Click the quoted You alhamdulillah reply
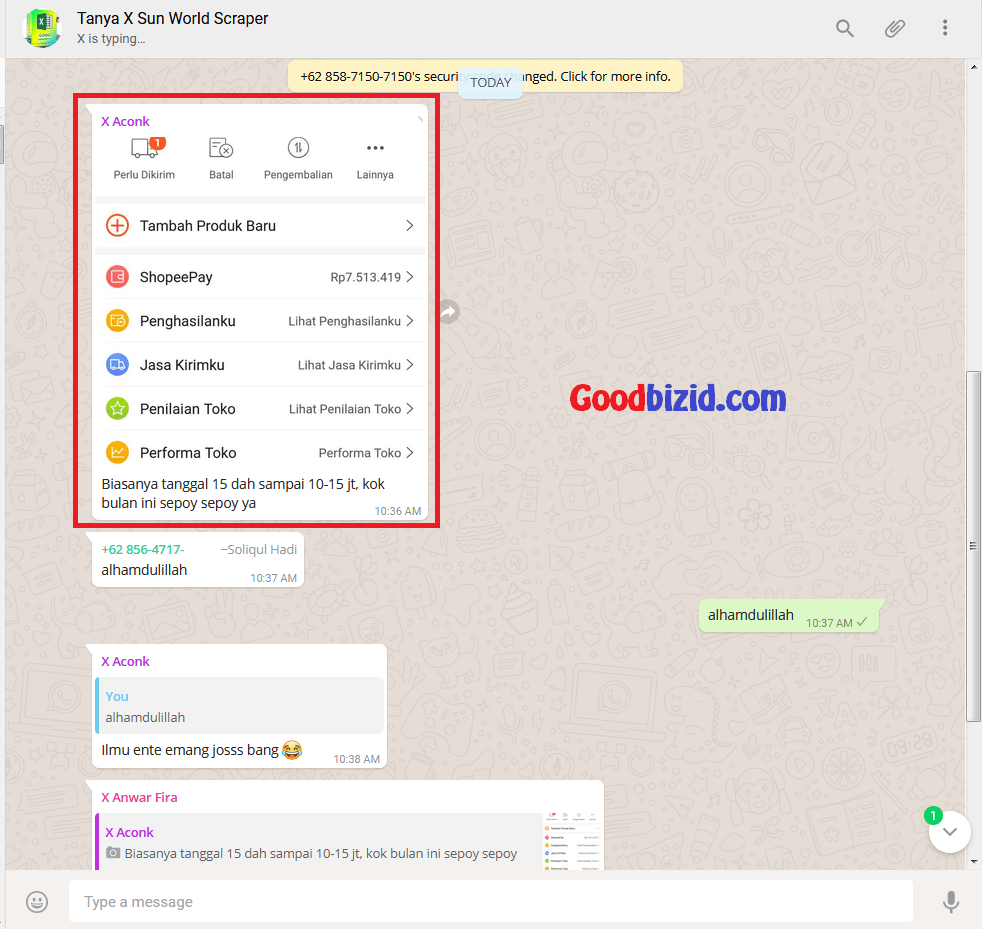This screenshot has height=929, width=982. point(239,705)
